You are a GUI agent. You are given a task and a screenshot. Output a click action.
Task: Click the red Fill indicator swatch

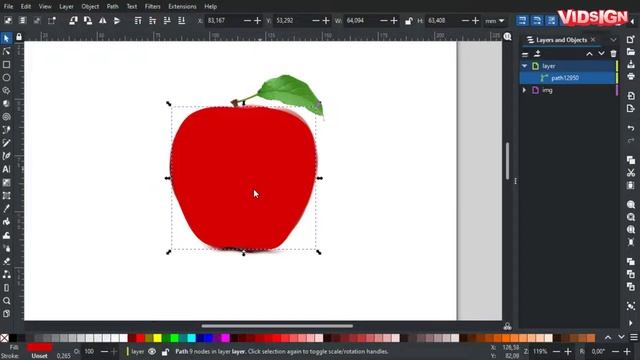(x=40, y=347)
